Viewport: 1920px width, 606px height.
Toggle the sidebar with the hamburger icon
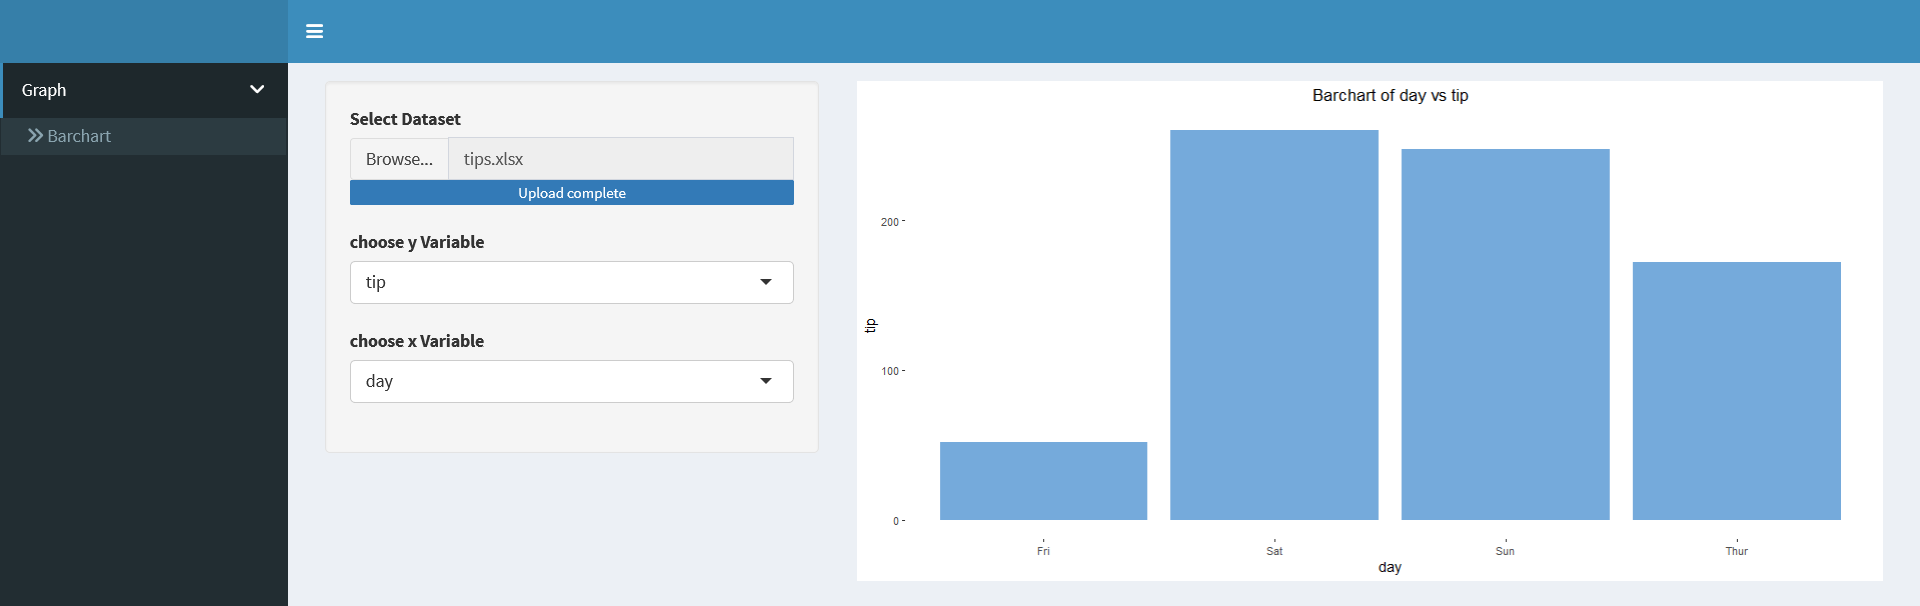[x=314, y=31]
